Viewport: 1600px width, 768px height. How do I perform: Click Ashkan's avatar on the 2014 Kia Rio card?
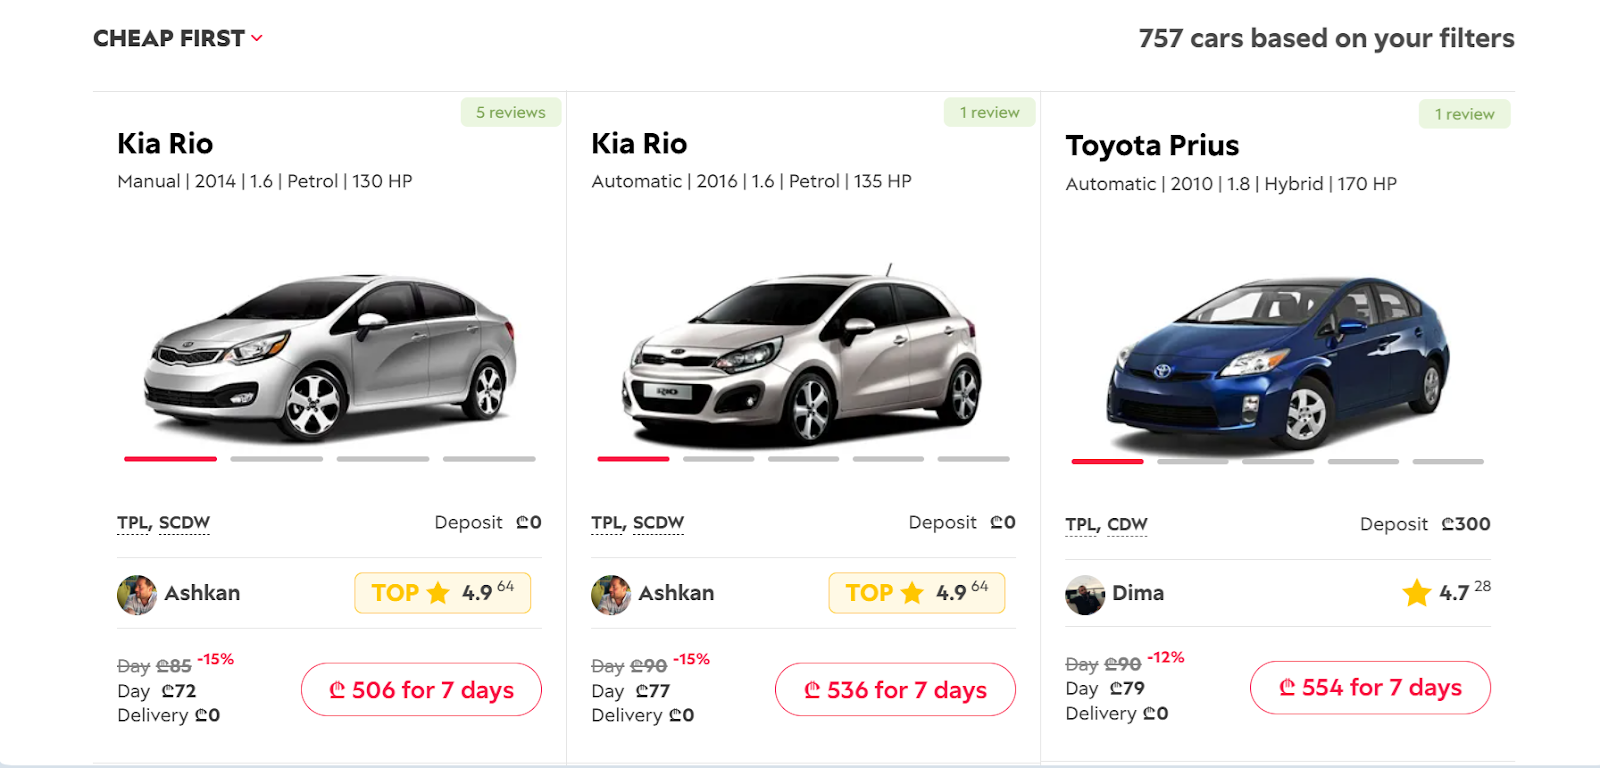(x=136, y=594)
